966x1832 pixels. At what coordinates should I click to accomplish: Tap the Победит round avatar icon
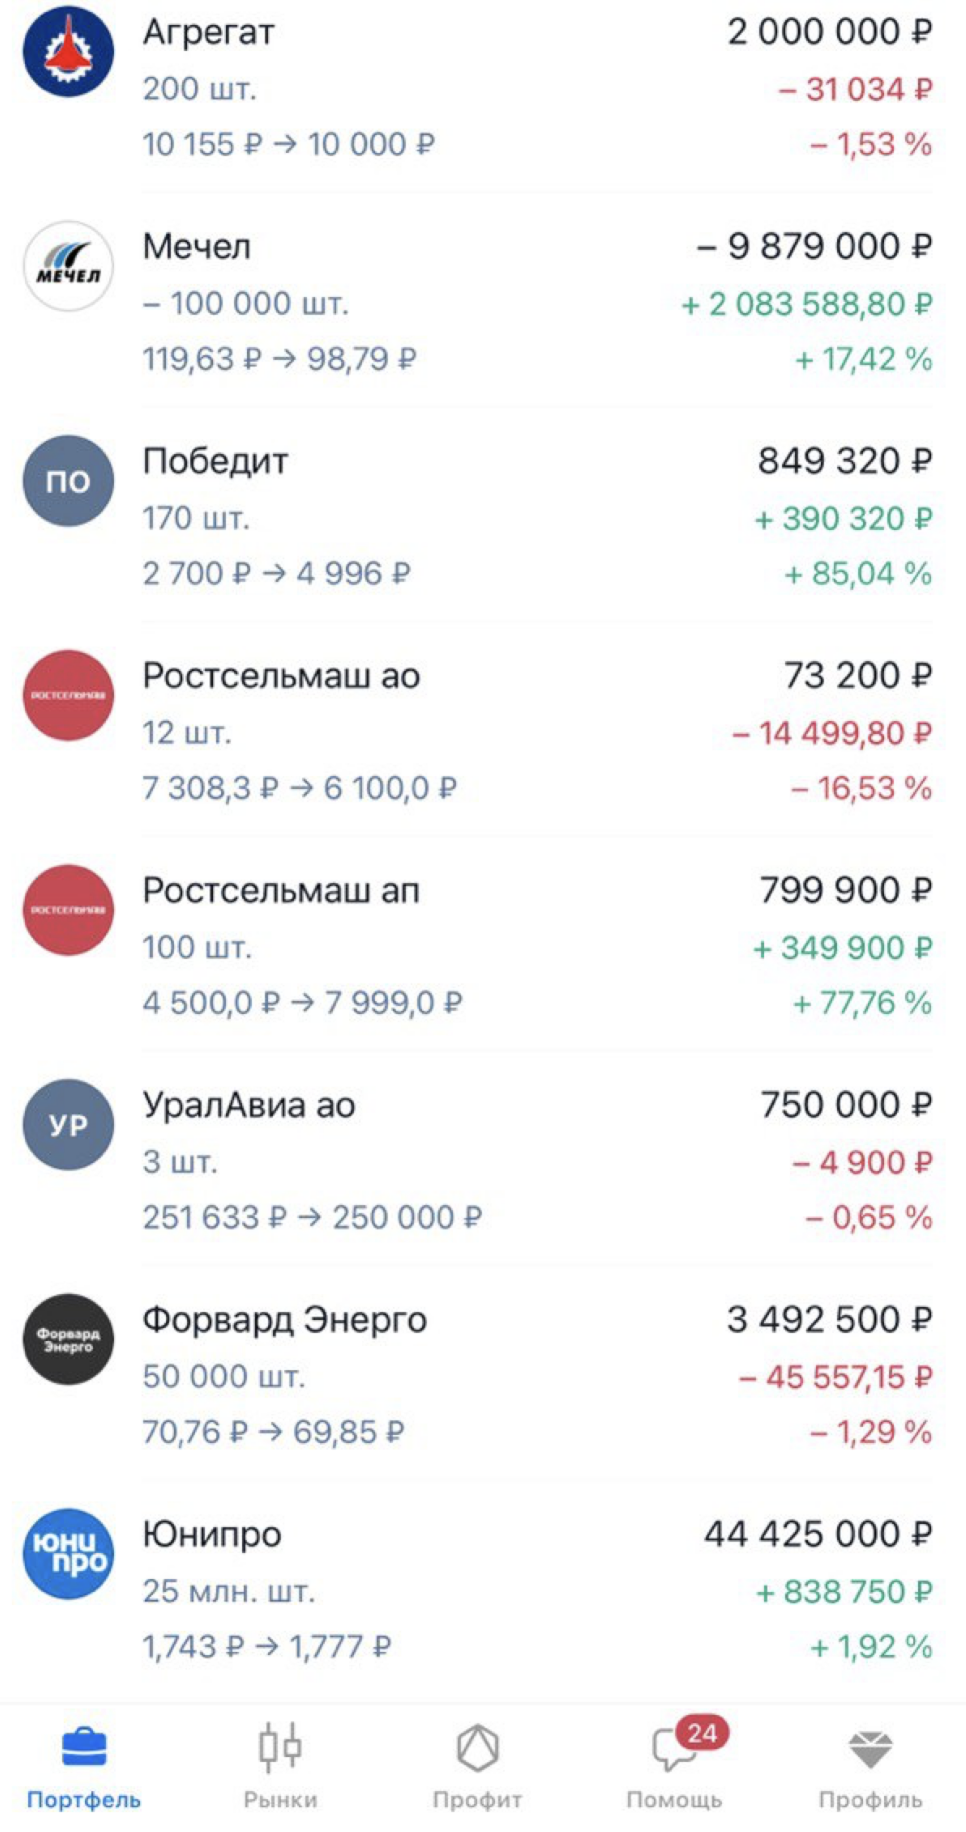[x=68, y=481]
